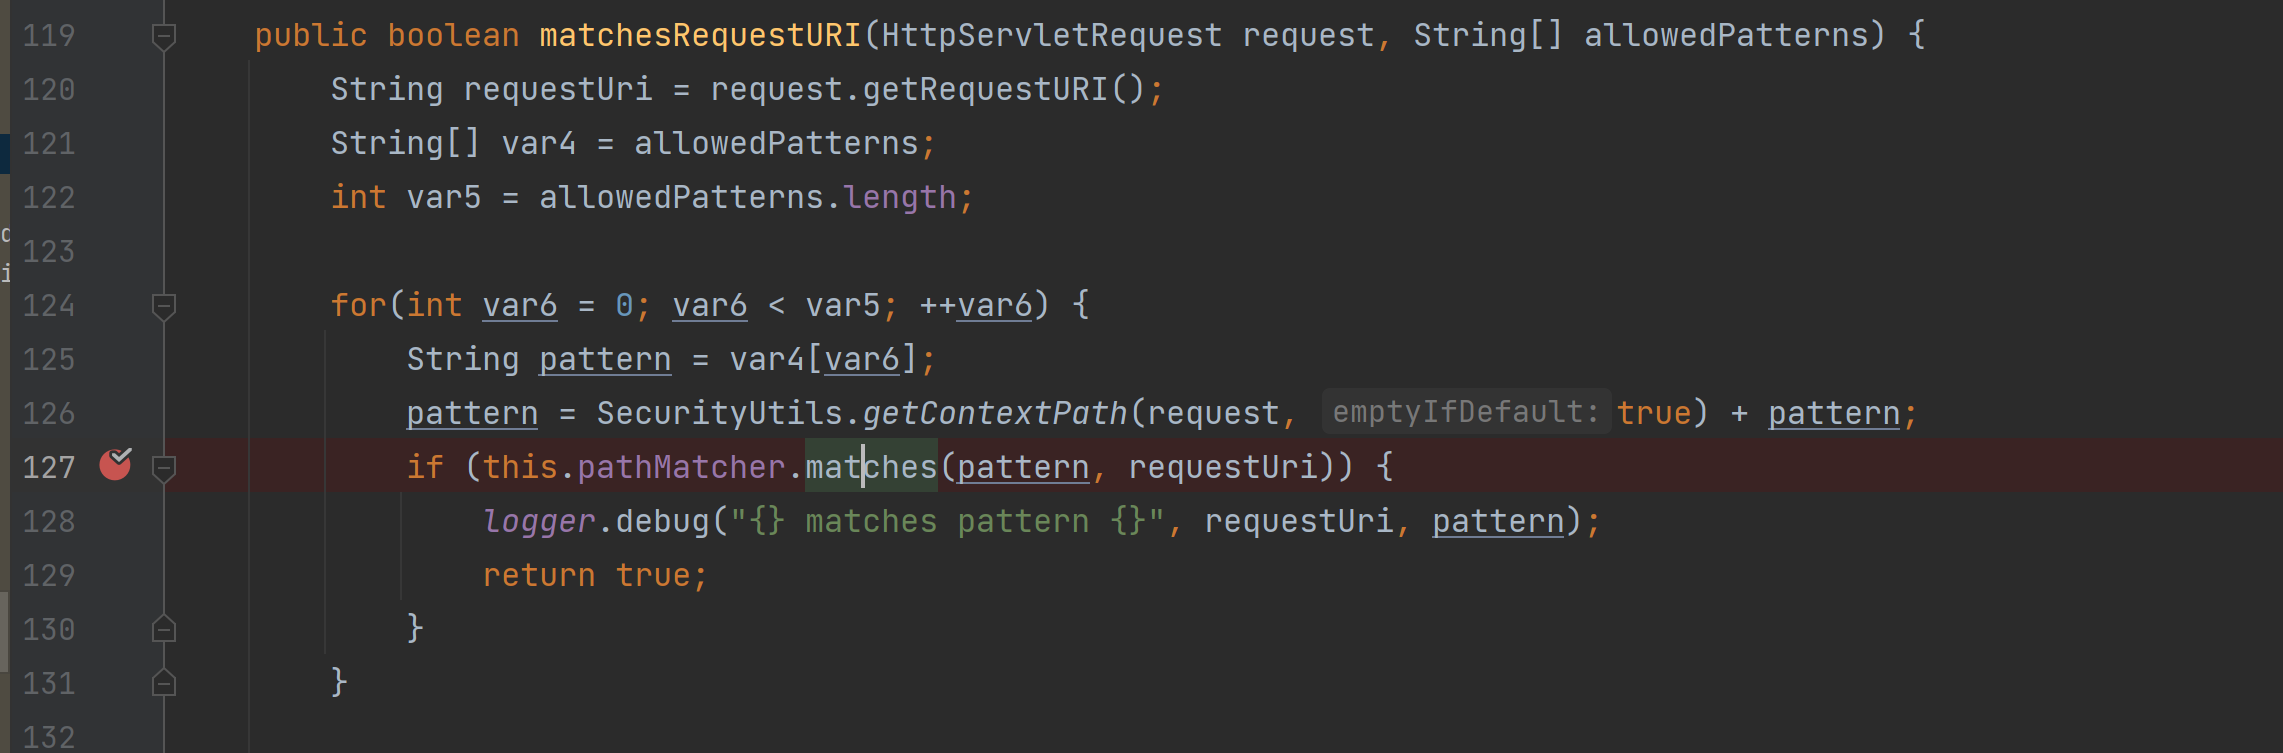The height and width of the screenshot is (753, 2283).
Task: Collapse the matchesRequestURI method fold marker
Action: 164,37
